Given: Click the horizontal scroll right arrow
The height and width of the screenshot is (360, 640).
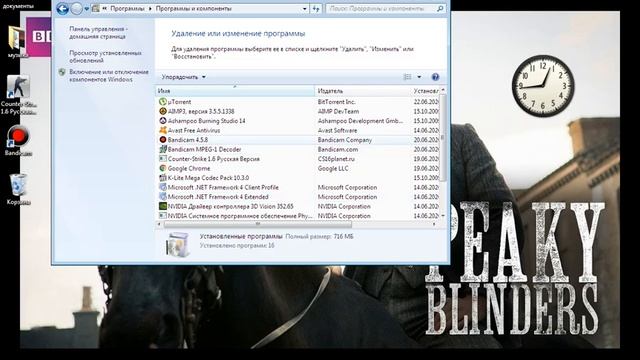Looking at the screenshot, I should point(434,224).
